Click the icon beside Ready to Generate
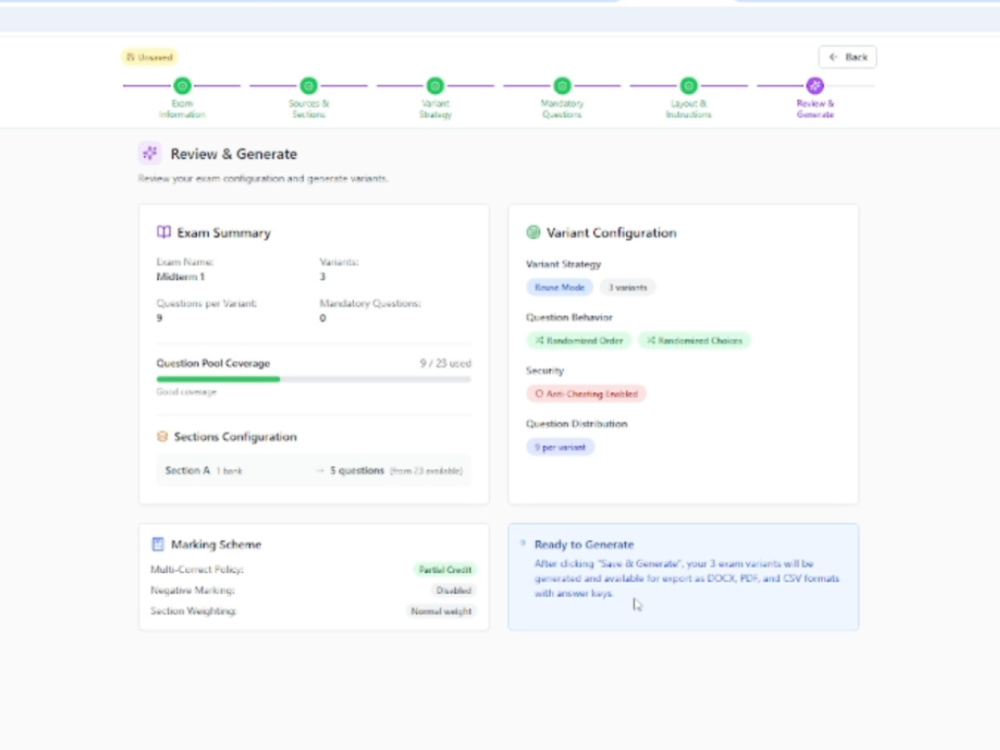 click(x=523, y=543)
